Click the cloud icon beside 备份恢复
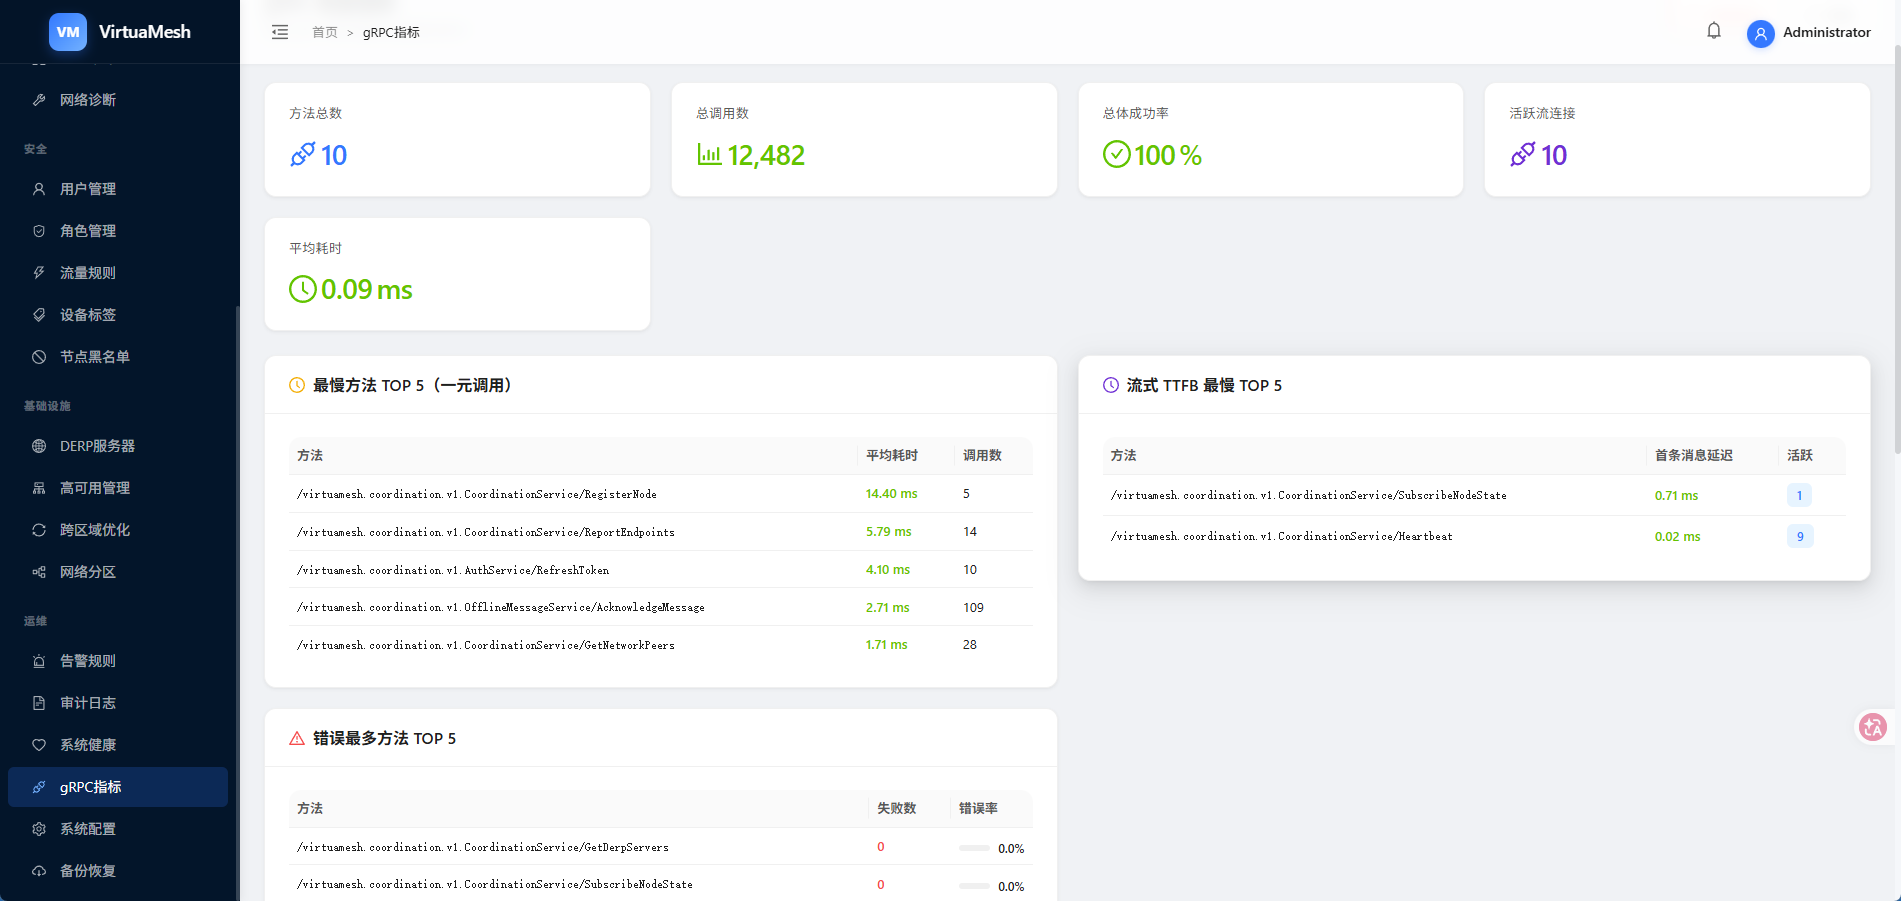 (39, 871)
